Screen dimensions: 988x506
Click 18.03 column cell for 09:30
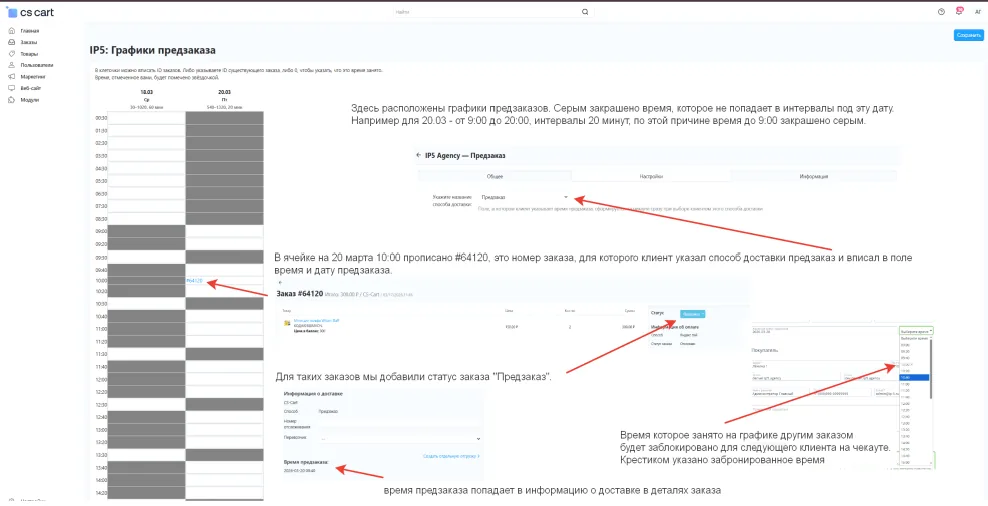click(146, 257)
